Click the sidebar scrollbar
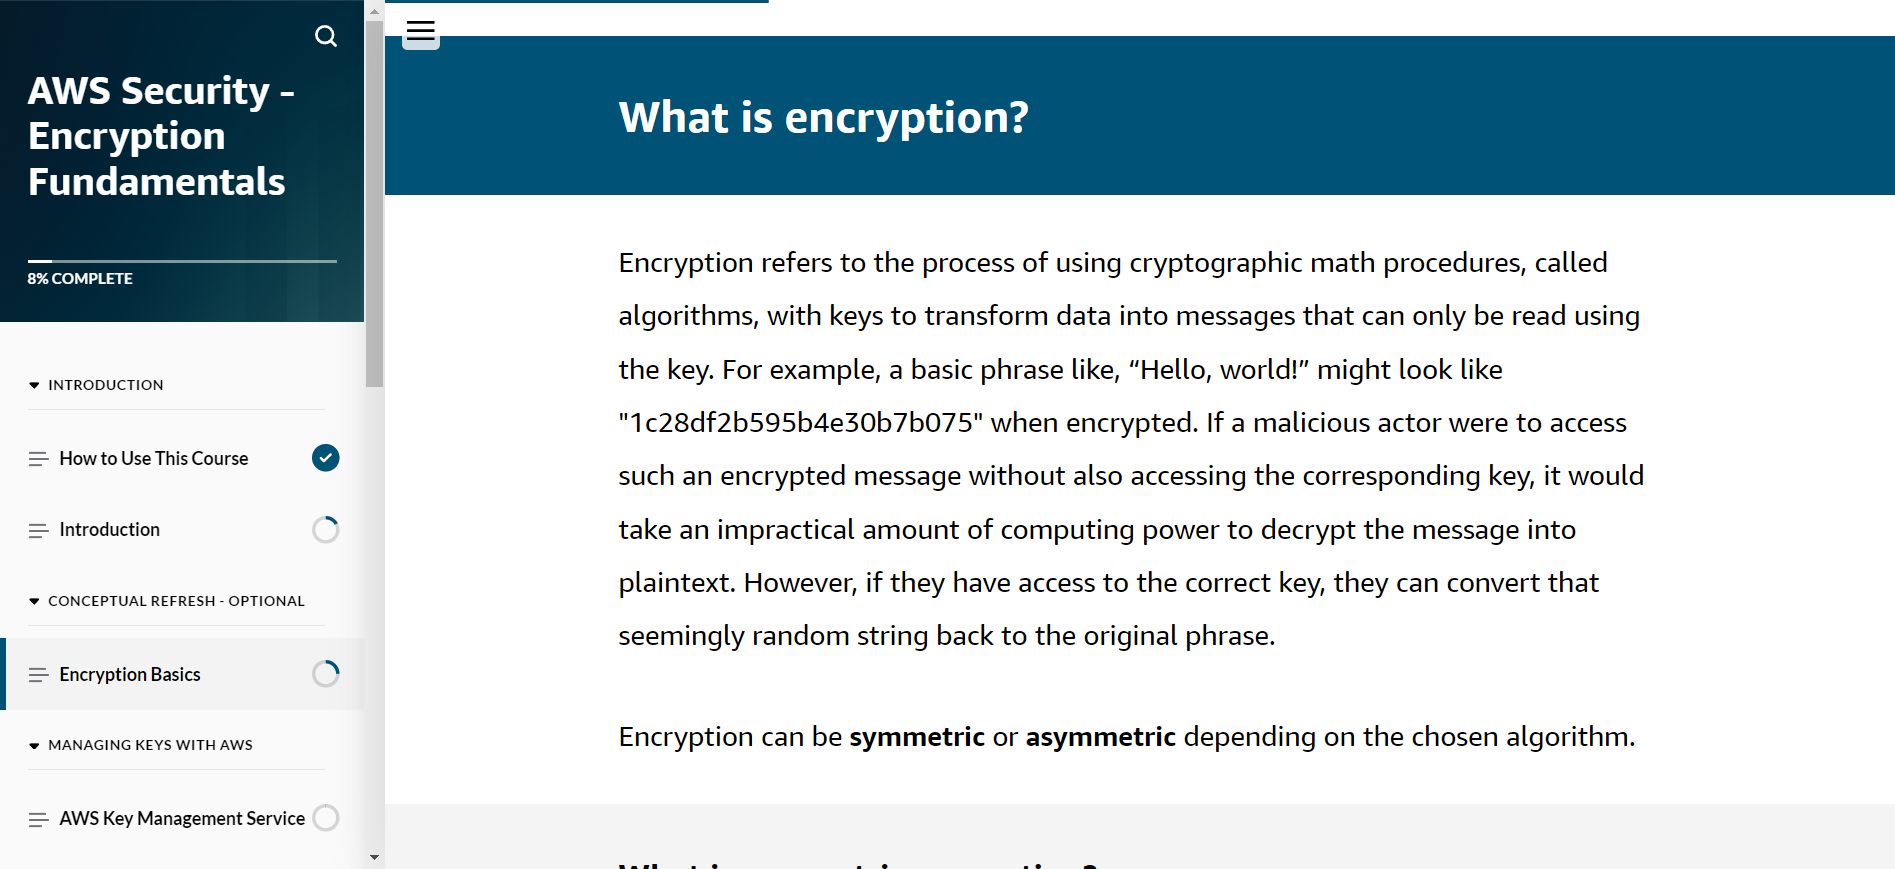1895x869 pixels. click(x=374, y=200)
